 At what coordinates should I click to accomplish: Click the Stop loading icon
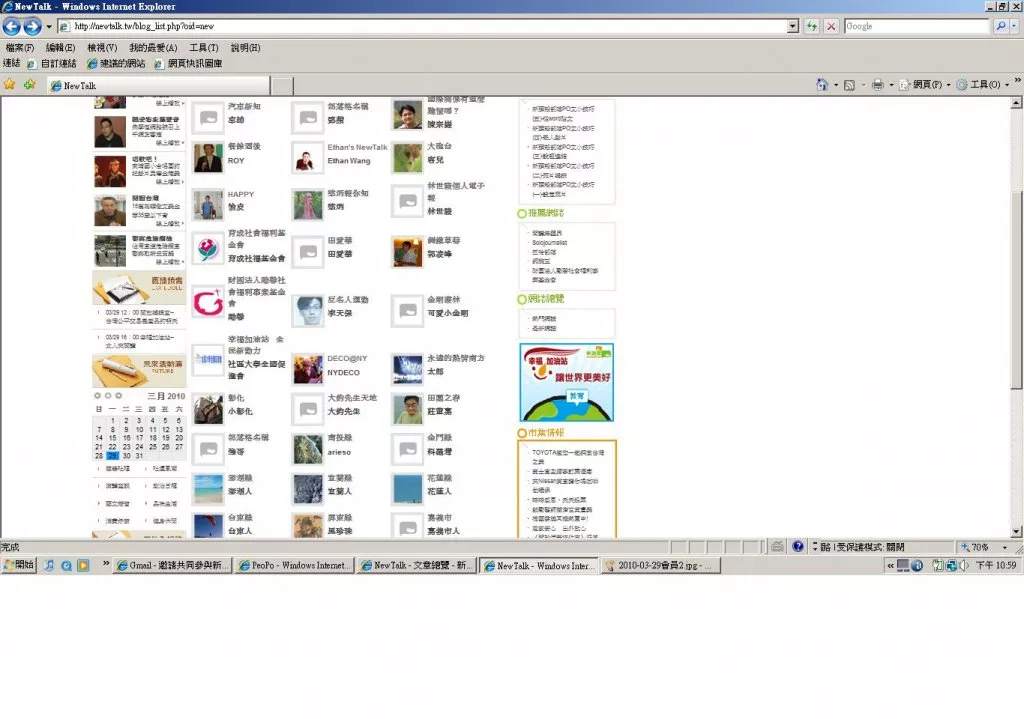[831, 26]
